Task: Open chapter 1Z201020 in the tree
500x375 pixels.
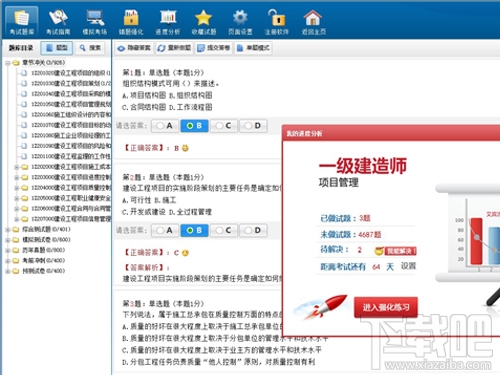Action: 71,73
